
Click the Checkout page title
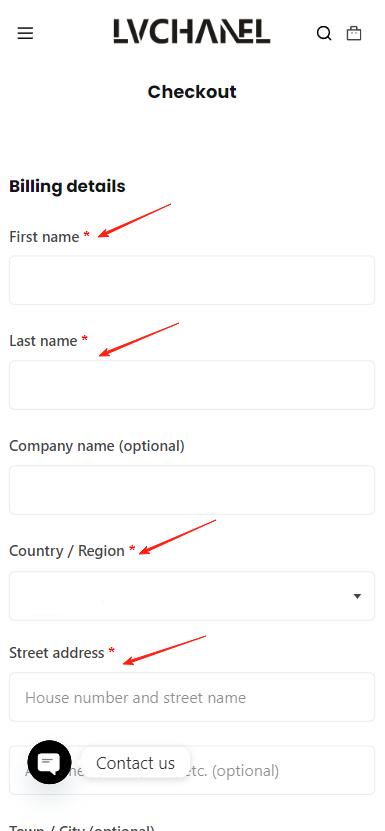pos(192,92)
